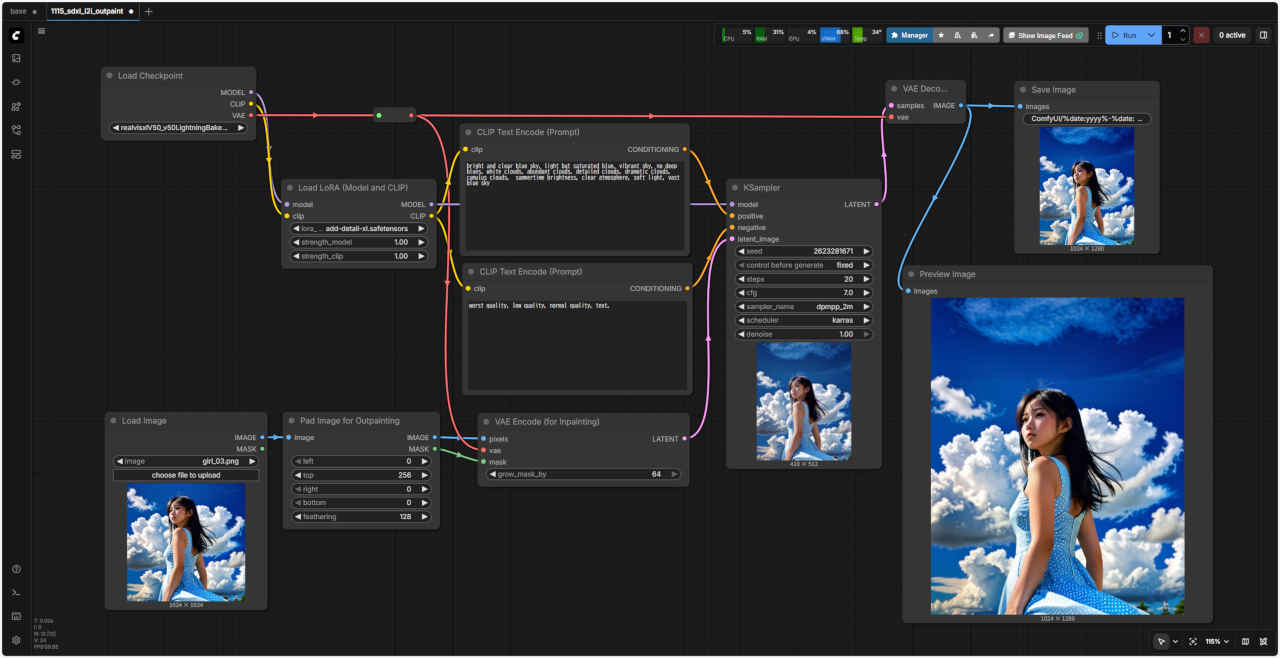
Task: Open the sampler_name dpmpp_2m selector
Action: [x=804, y=307]
